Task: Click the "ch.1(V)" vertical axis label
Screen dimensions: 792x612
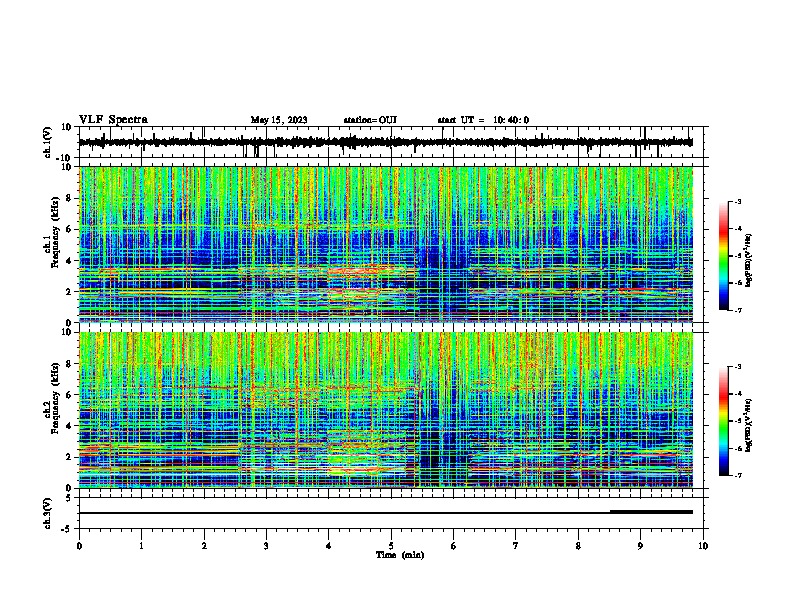Action: click(x=48, y=142)
